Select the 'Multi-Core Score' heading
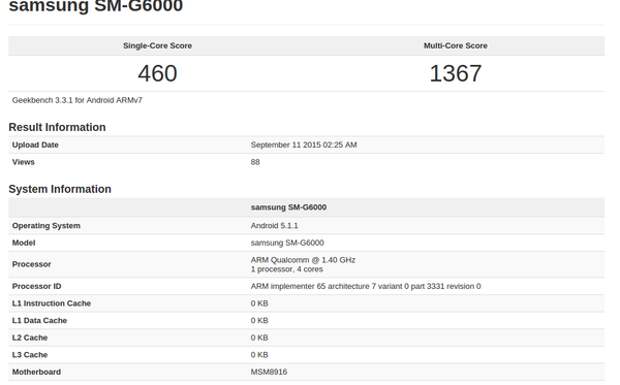The width and height of the screenshot is (620, 385). [456, 46]
